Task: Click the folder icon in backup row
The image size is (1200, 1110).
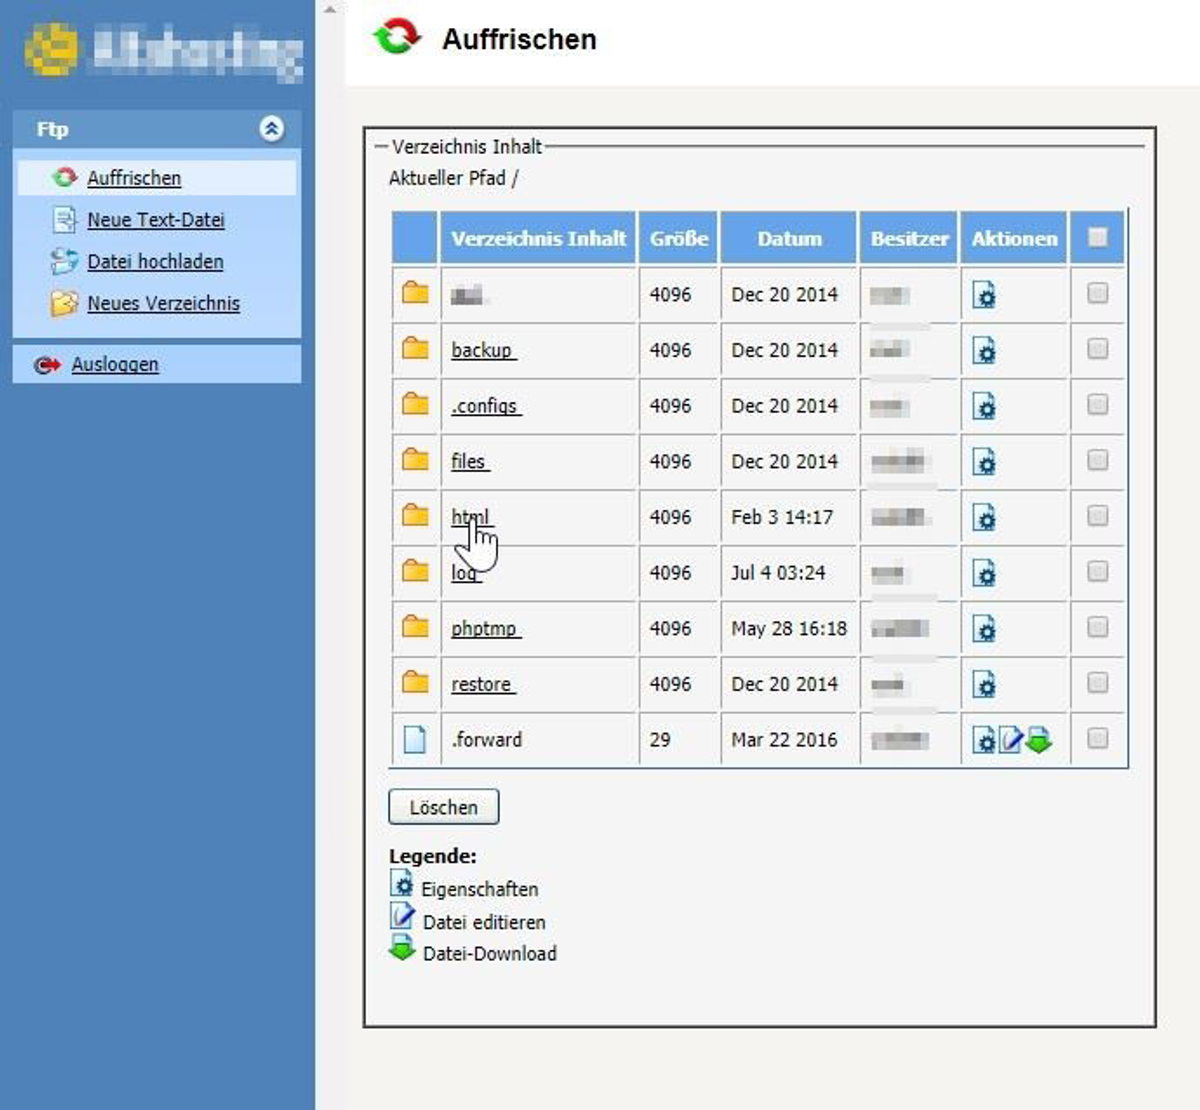Action: coord(415,349)
